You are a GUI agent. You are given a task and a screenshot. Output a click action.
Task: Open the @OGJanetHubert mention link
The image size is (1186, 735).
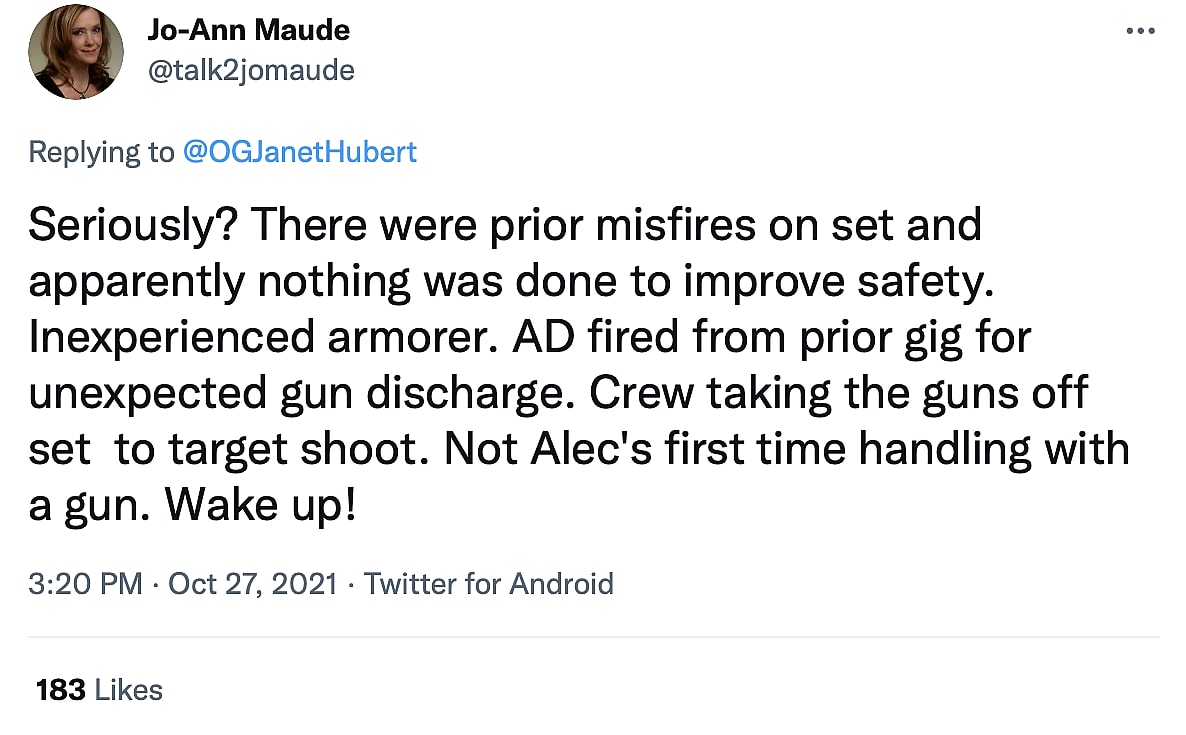click(300, 152)
